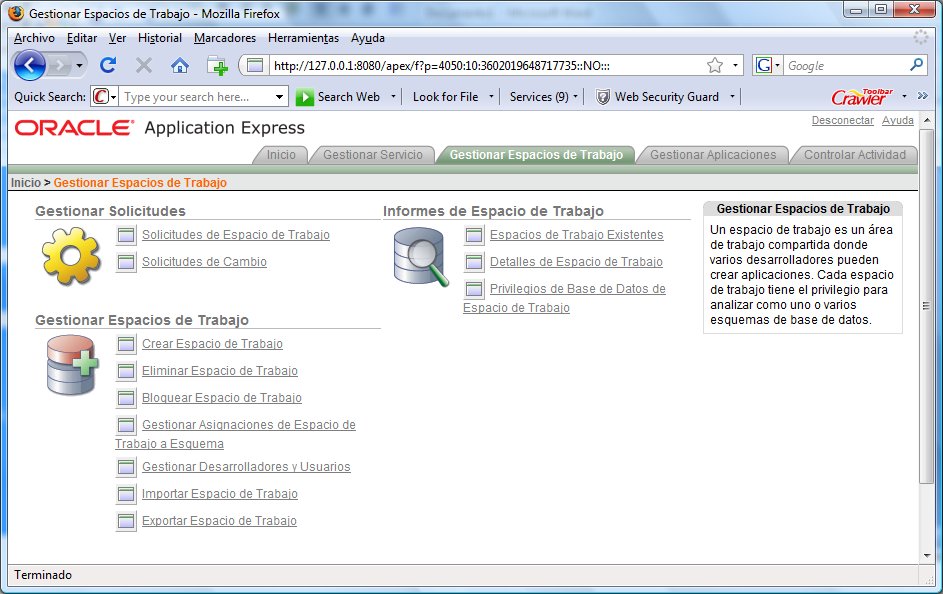Click the Web Security Guard shield icon
Screen dimensions: 943x594
tap(602, 97)
